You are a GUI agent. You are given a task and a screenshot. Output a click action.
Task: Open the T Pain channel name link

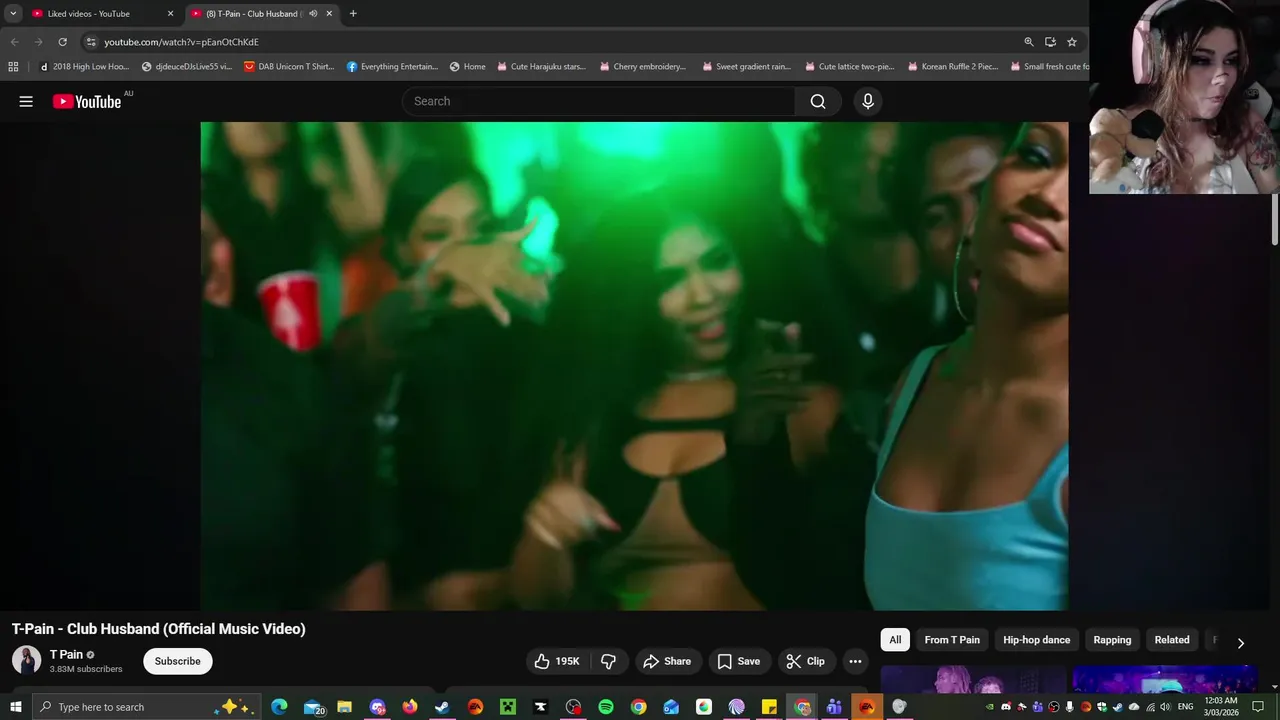pos(66,654)
